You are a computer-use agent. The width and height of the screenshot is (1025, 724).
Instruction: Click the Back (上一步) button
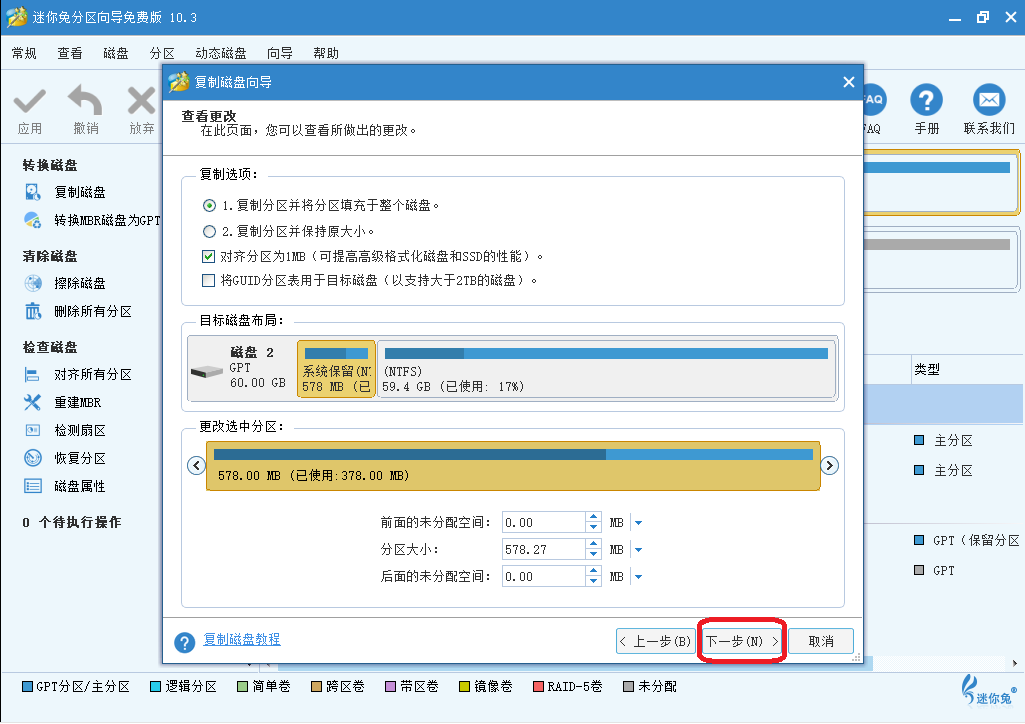point(655,642)
